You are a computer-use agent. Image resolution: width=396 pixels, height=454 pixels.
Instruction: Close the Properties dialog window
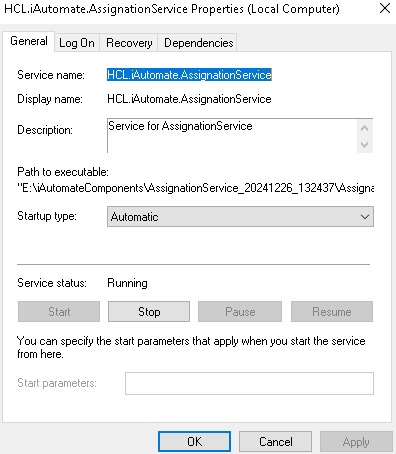click(x=385, y=8)
